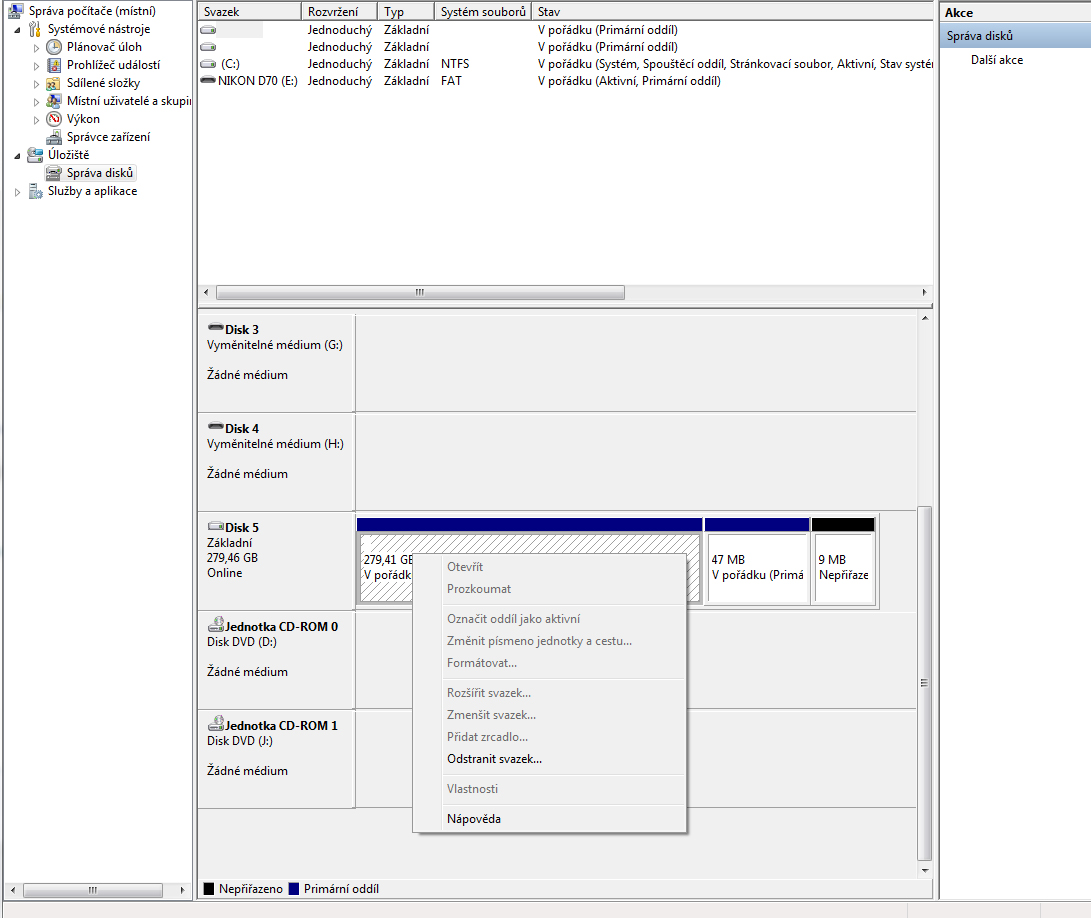Collapse the Úložiště tree node
The image size is (1091, 918).
pos(17,156)
